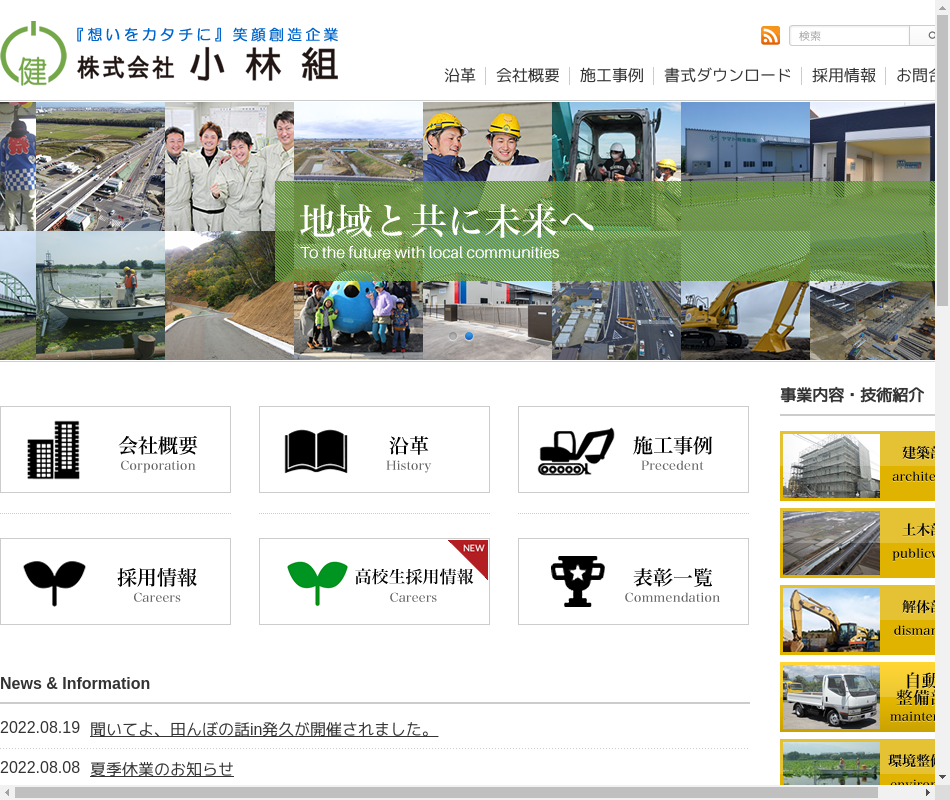Viewport: 950px width, 800px height.
Task: Click the excavator icon for 施工事例
Action: click(x=575, y=451)
